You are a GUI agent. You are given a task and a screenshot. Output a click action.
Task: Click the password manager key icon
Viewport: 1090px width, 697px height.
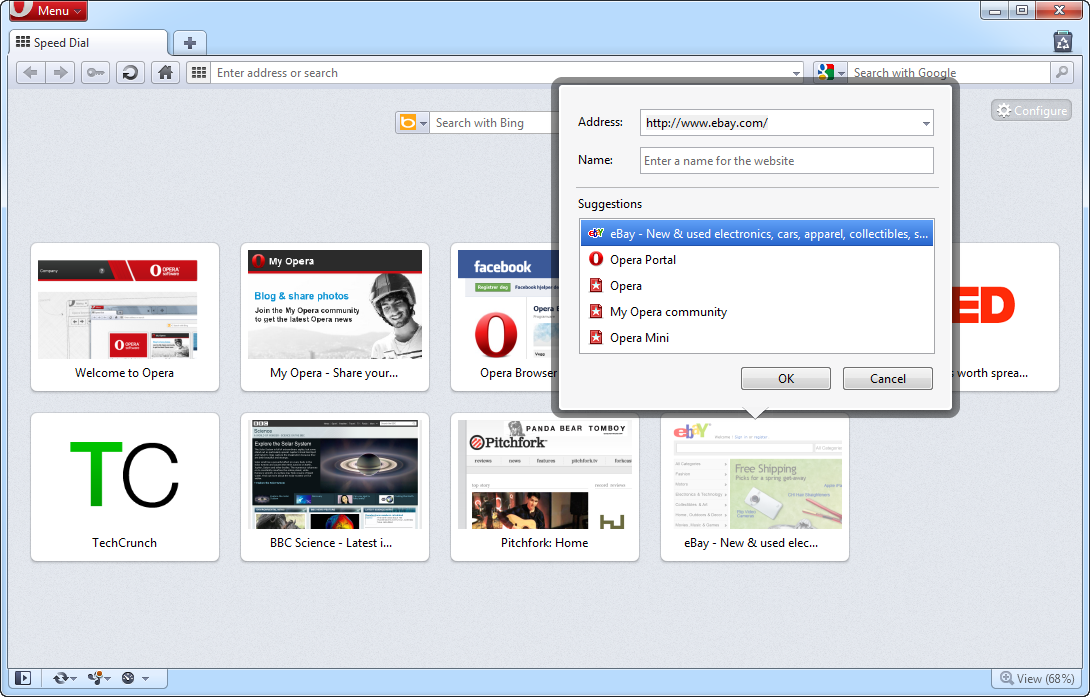coord(95,72)
